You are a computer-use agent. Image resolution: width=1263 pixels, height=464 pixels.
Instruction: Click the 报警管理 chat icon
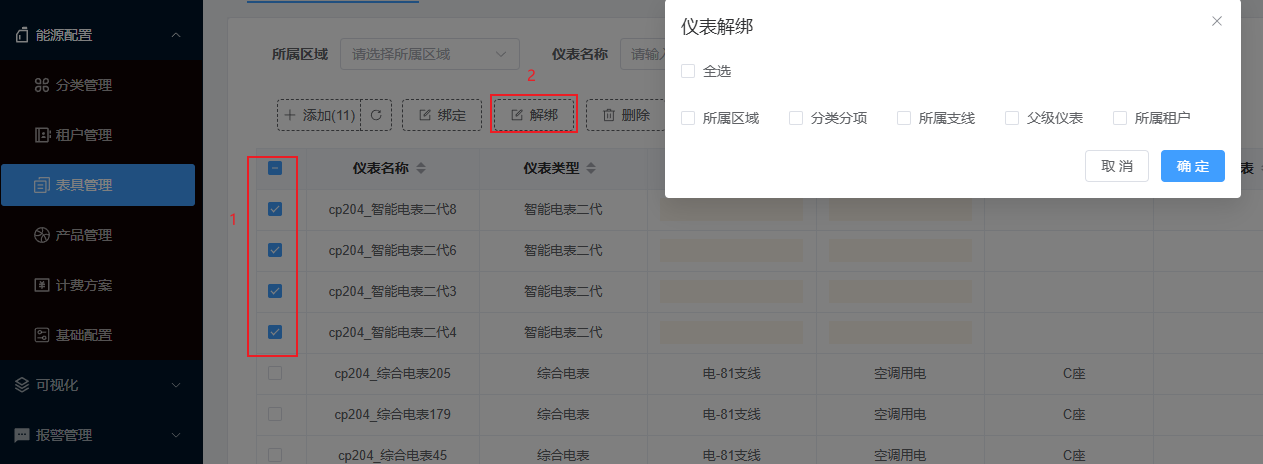[x=22, y=435]
